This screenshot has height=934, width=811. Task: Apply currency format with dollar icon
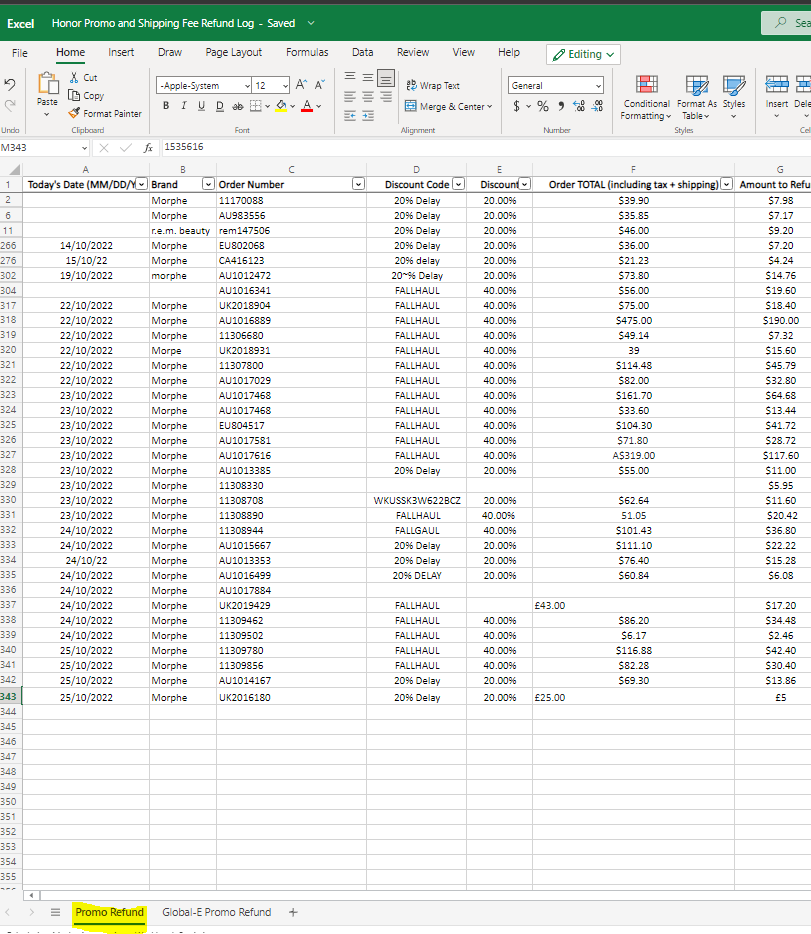(x=516, y=106)
